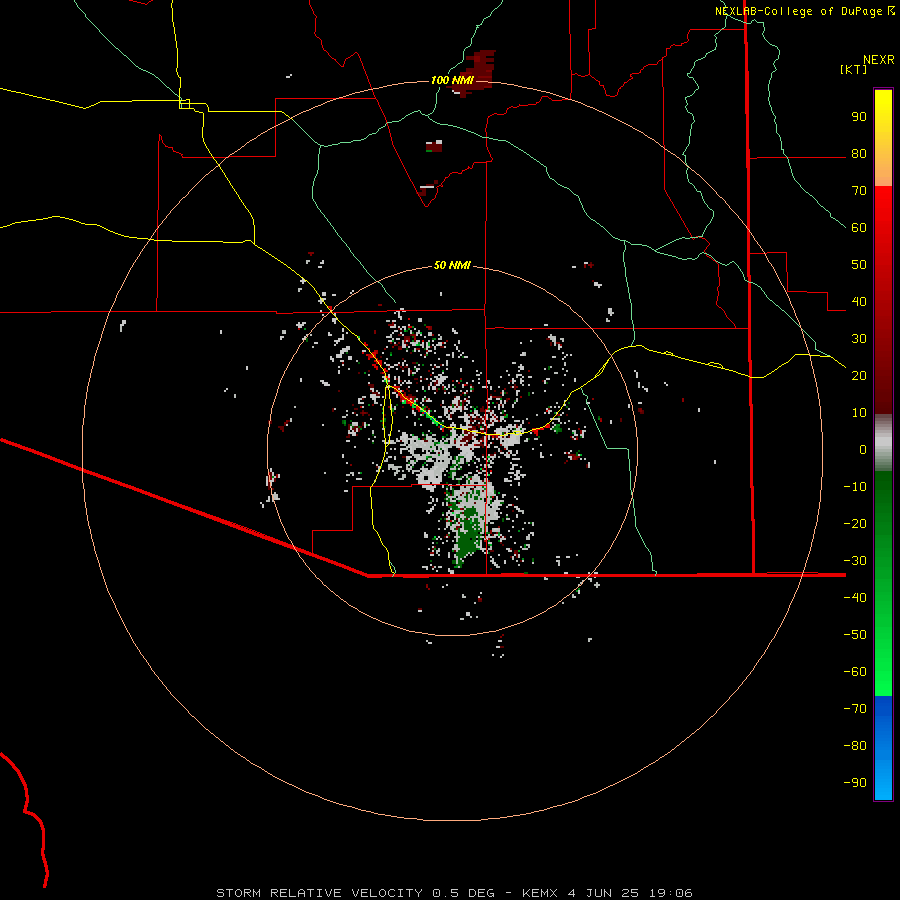900x900 pixels.
Task: Click the 50 value on the velocity scale
Action: point(859,265)
